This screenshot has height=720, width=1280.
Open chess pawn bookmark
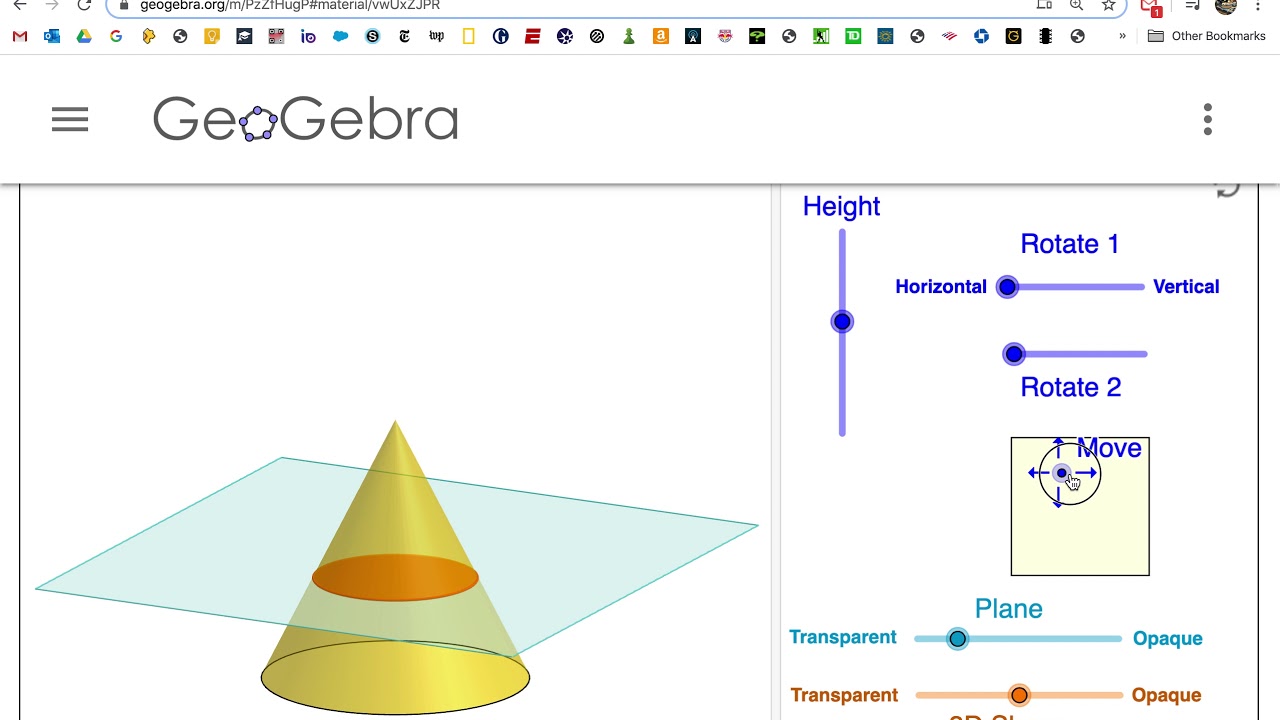pos(629,36)
